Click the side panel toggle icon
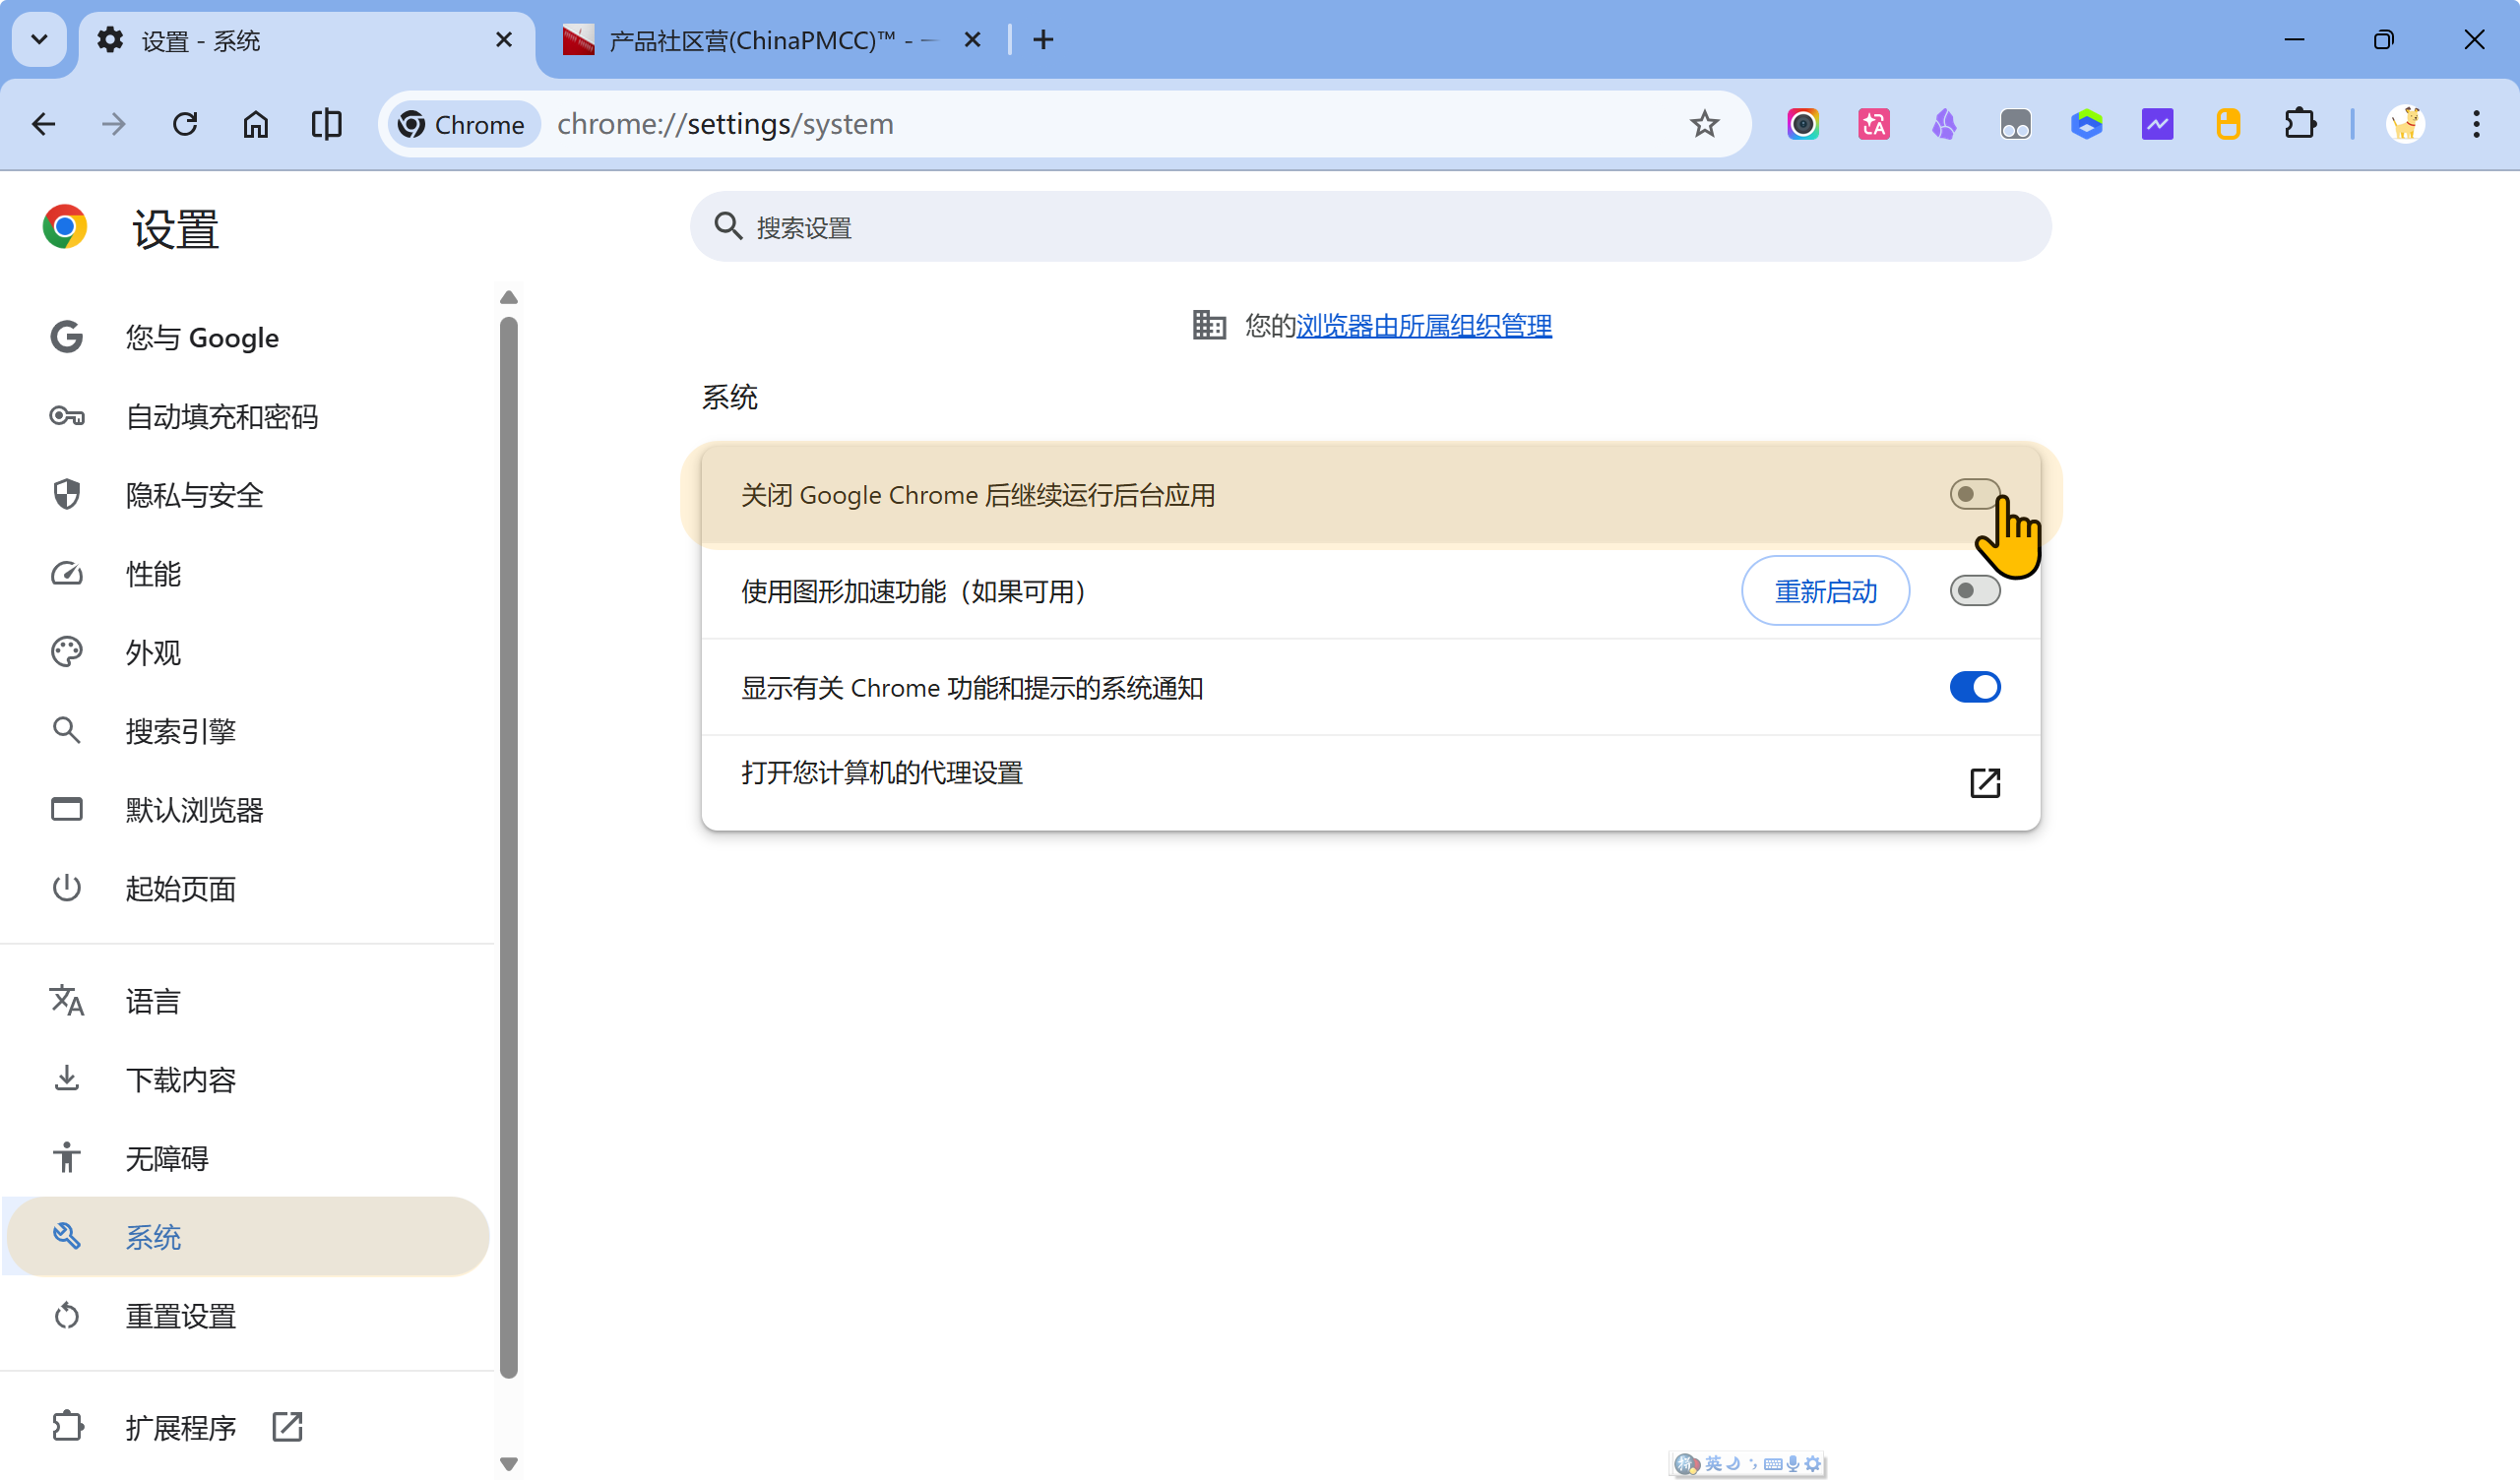This screenshot has height=1480, width=2520. point(326,124)
